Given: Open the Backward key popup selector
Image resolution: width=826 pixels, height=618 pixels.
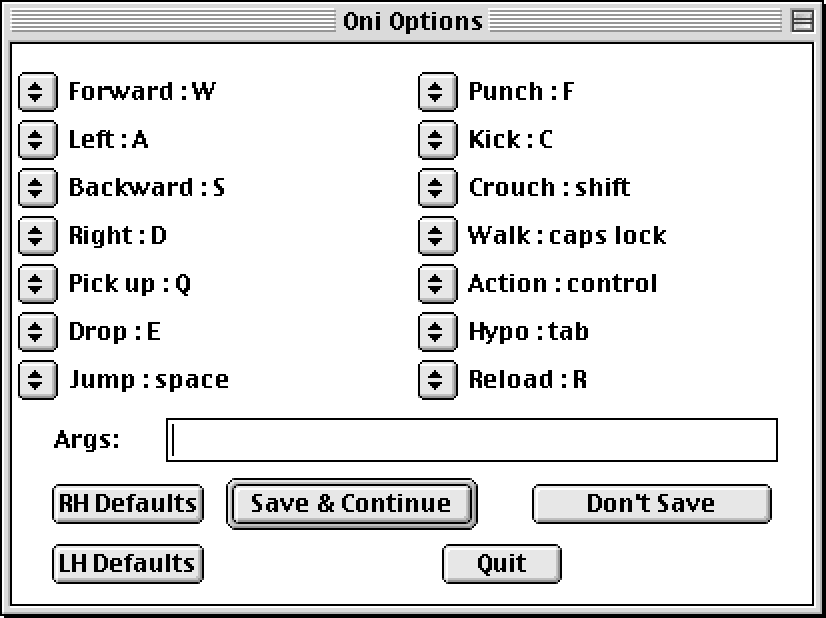Looking at the screenshot, I should pos(35,188).
